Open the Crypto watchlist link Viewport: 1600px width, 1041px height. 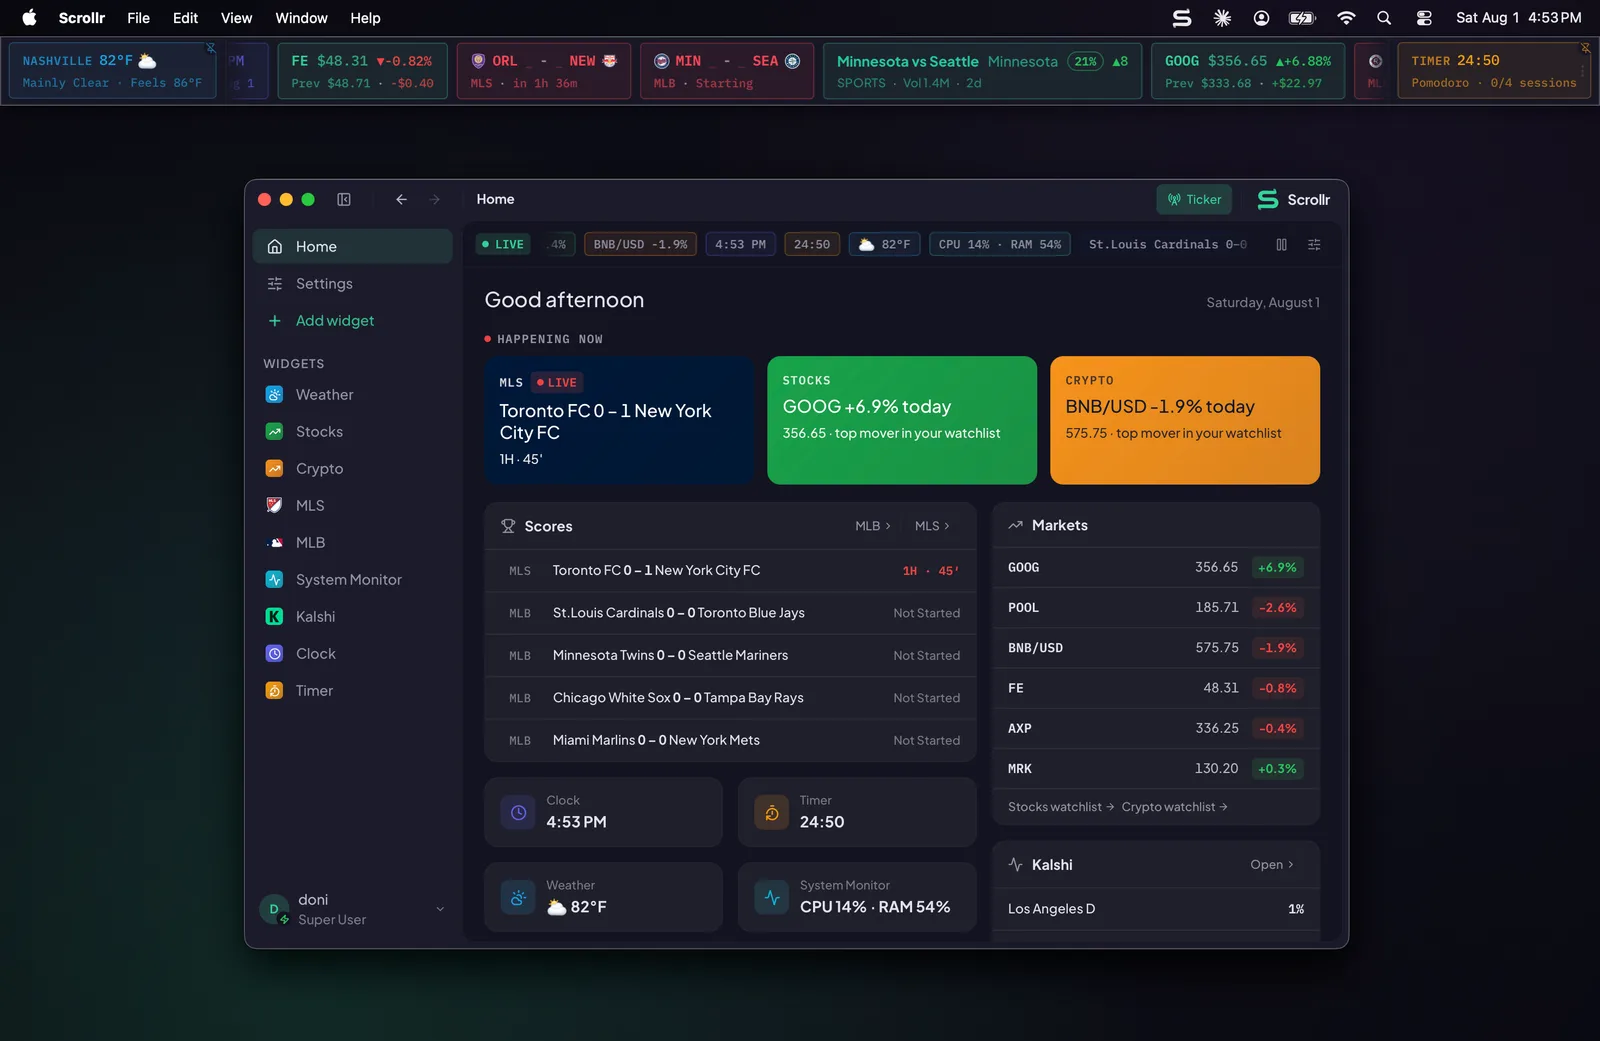(x=1175, y=807)
